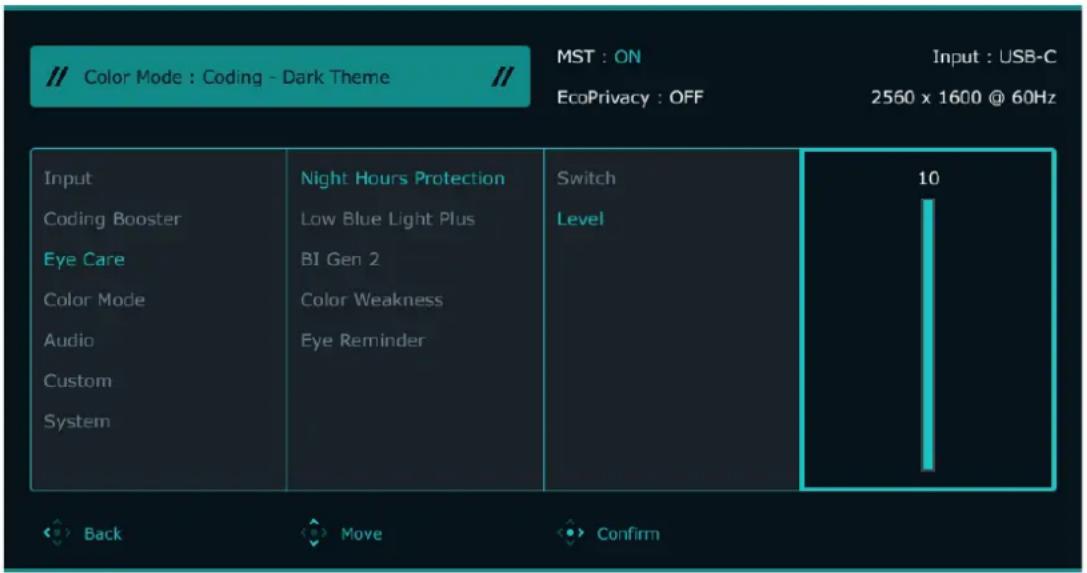The width and height of the screenshot is (1087, 573).
Task: Click the Input USB-C status text
Action: [x=994, y=57]
